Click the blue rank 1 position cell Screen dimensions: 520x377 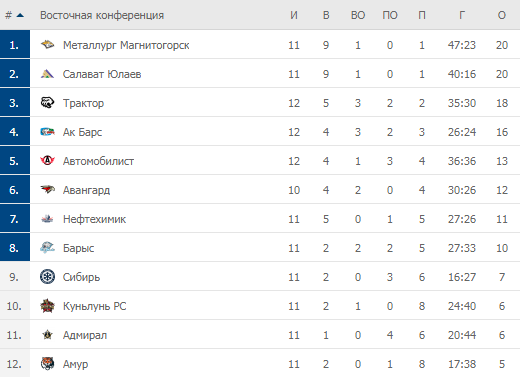[15, 44]
